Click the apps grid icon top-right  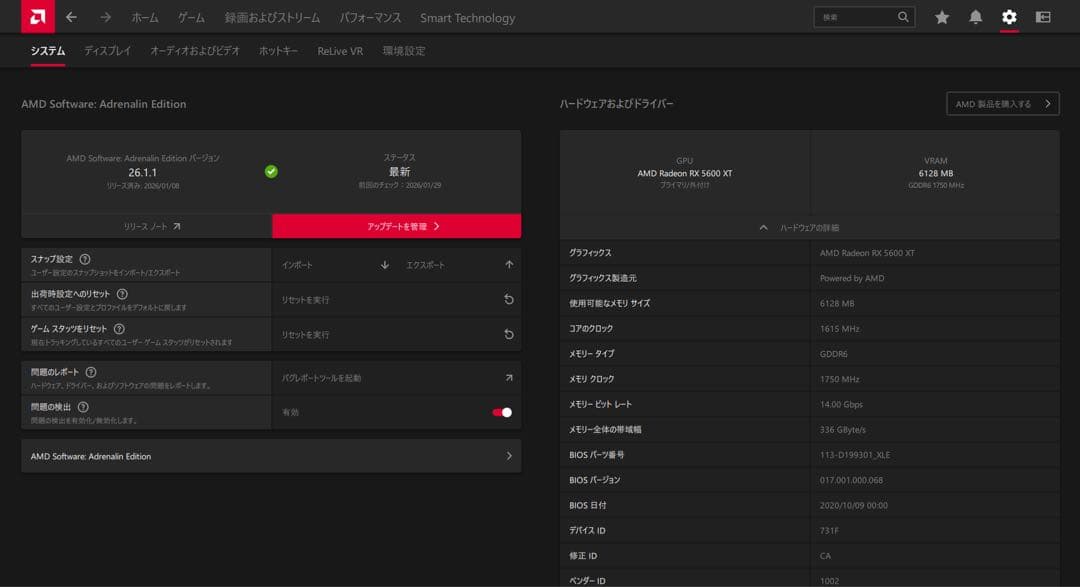[1042, 17]
